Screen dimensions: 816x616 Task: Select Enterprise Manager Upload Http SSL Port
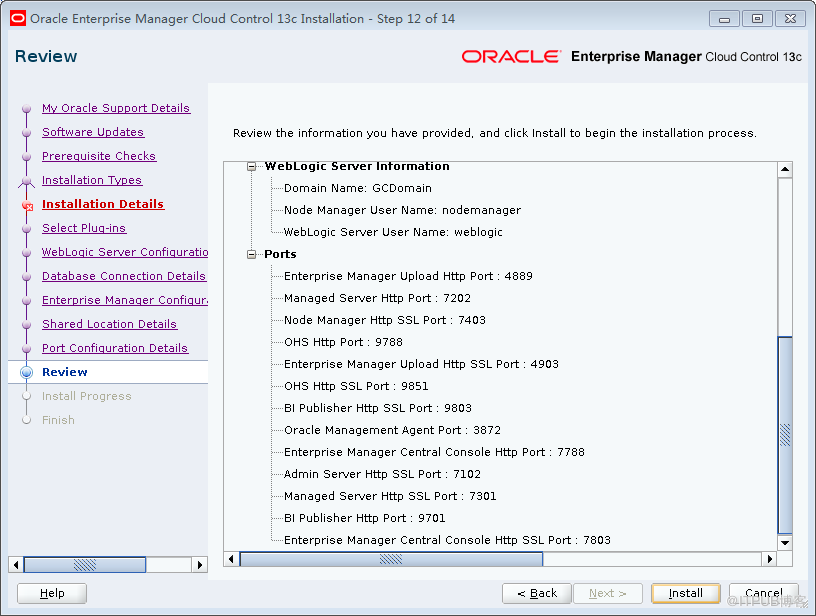[x=421, y=364]
